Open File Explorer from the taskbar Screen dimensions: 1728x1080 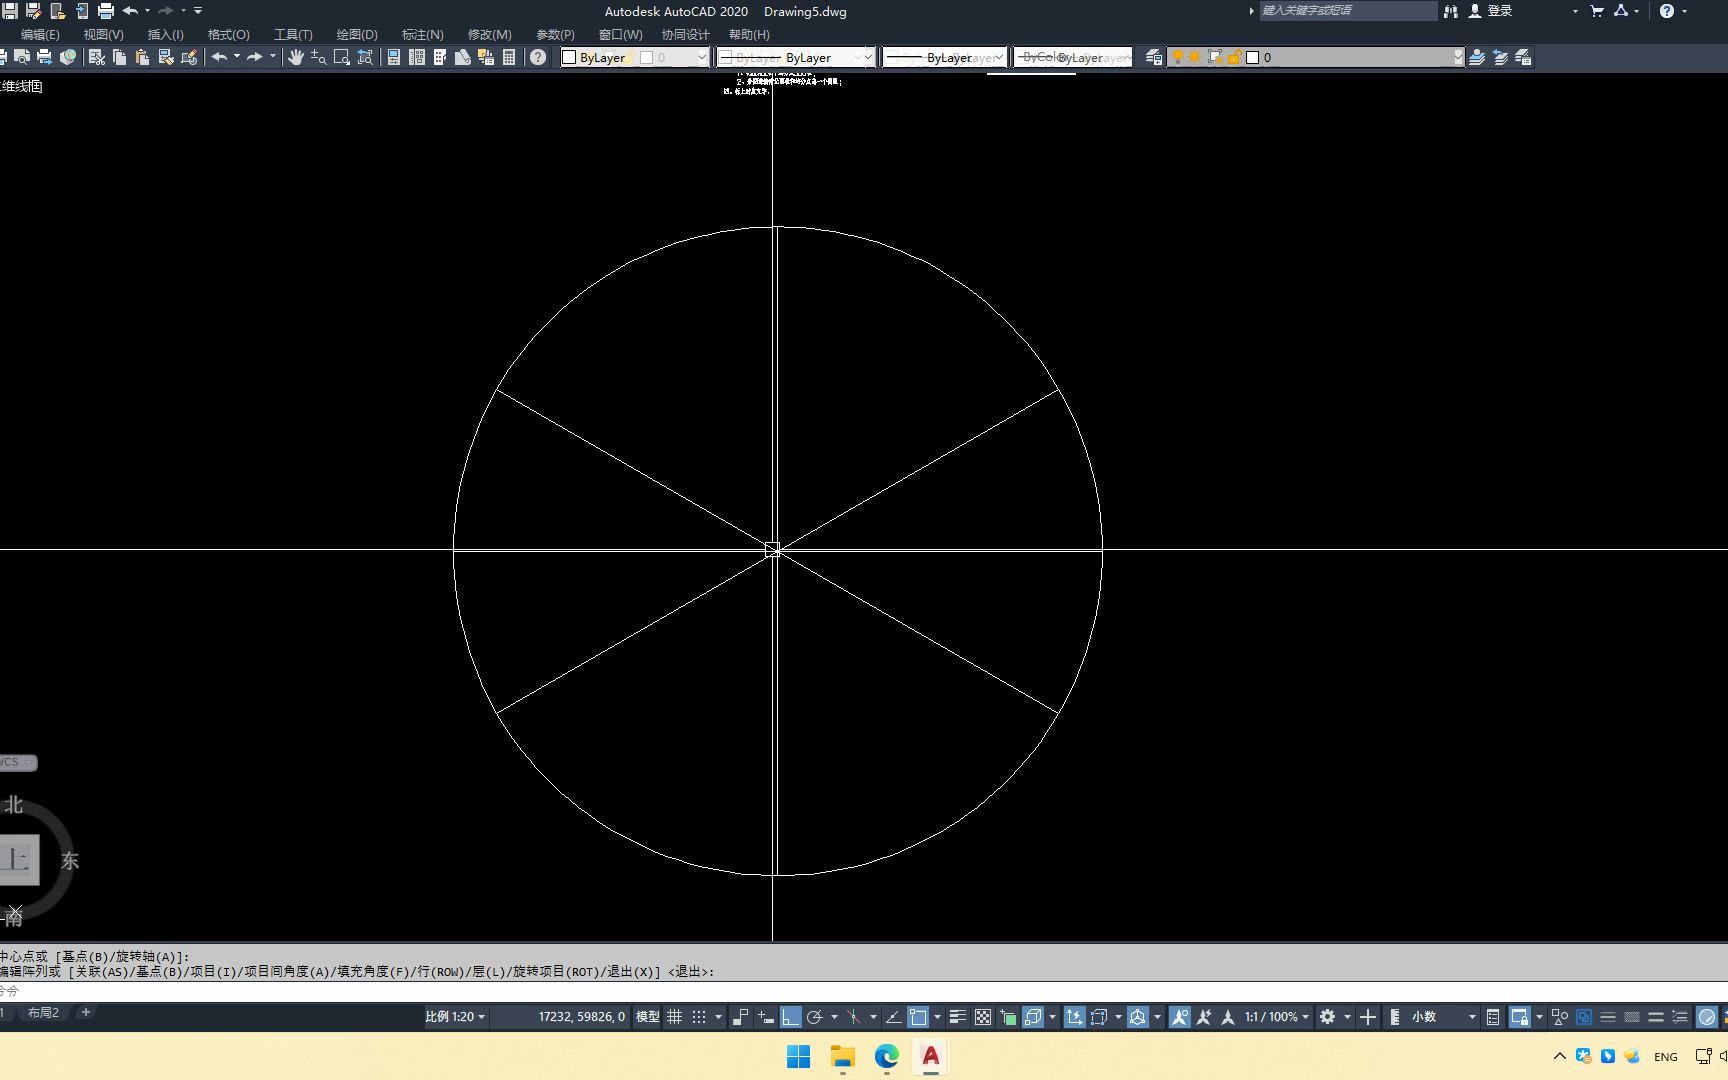pos(843,1057)
